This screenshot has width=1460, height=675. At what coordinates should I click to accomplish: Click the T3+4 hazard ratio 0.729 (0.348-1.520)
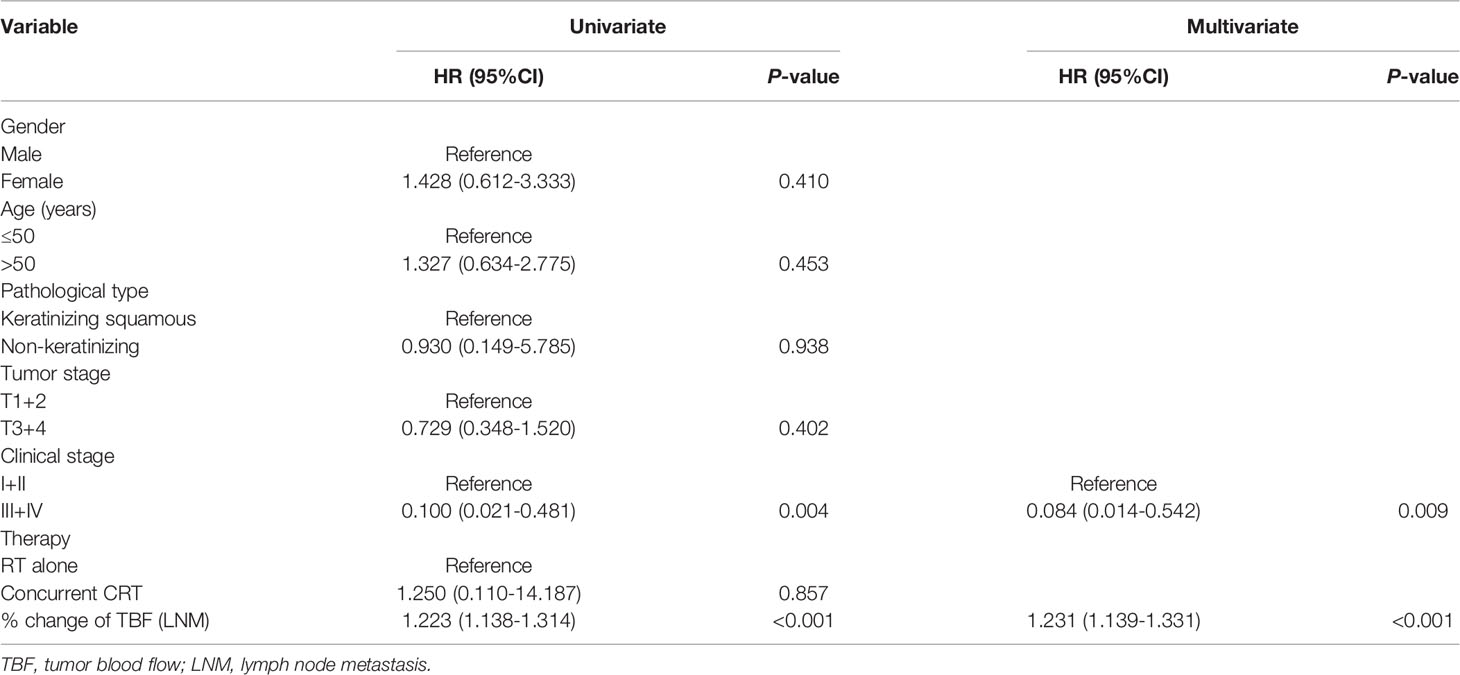click(x=489, y=428)
